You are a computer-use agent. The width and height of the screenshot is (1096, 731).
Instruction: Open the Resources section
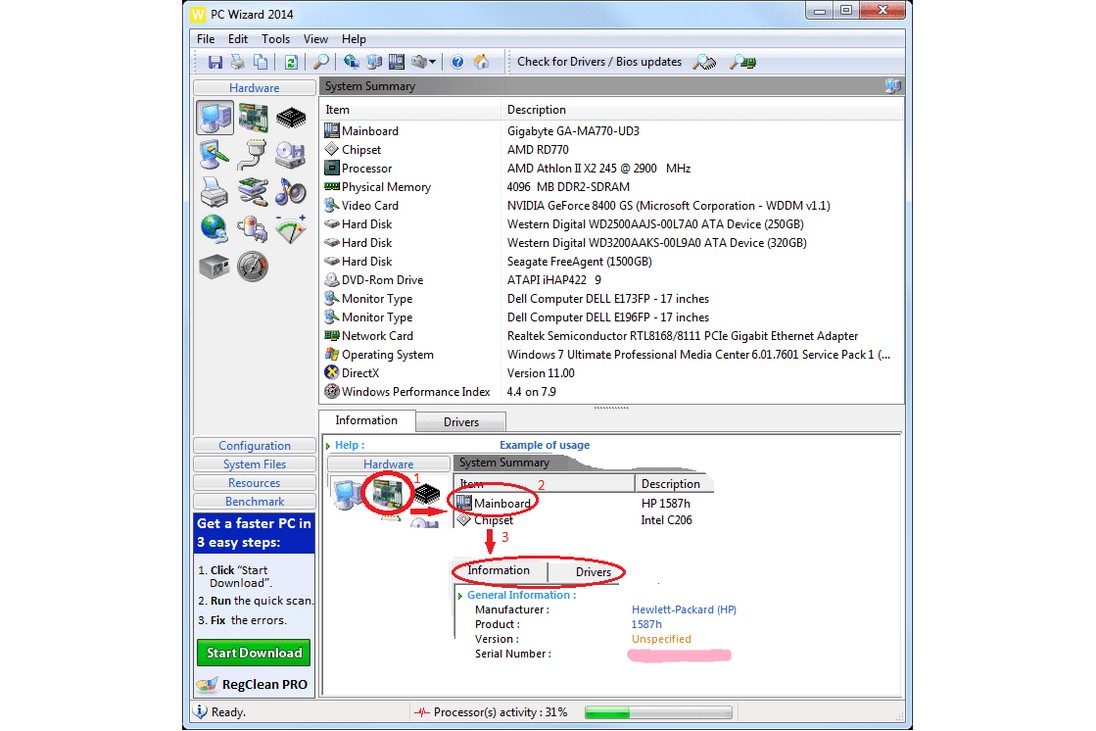coord(254,483)
